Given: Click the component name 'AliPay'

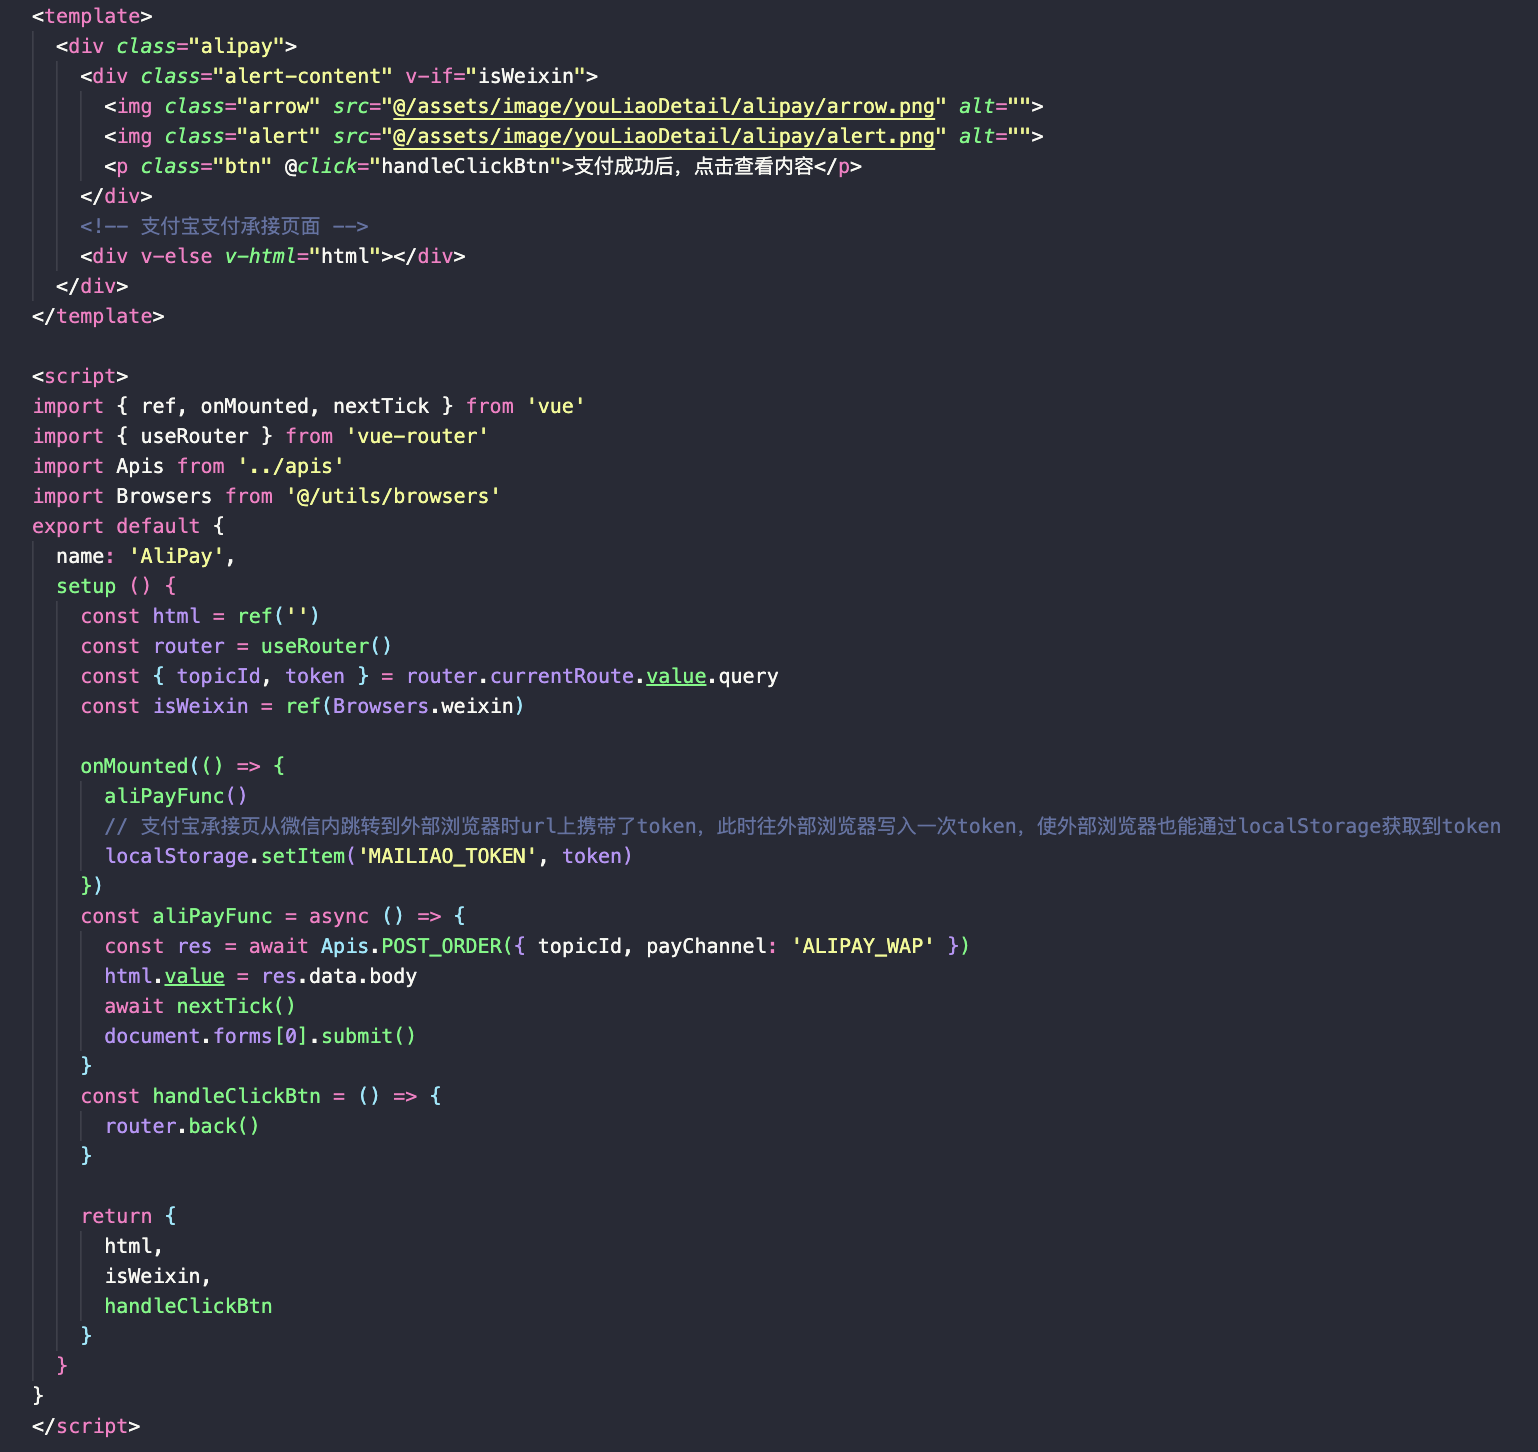Looking at the screenshot, I should (x=176, y=556).
